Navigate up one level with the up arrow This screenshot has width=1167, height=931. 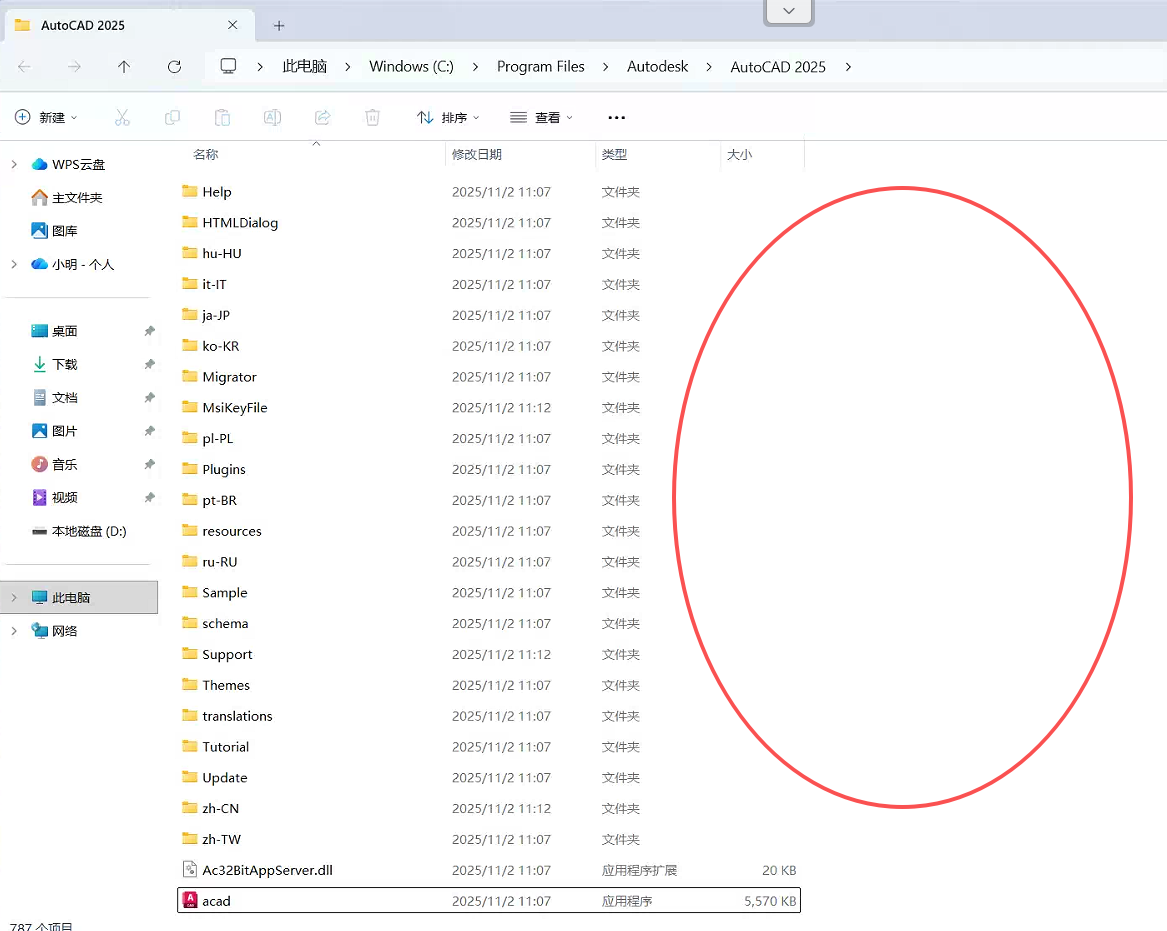click(x=123, y=66)
